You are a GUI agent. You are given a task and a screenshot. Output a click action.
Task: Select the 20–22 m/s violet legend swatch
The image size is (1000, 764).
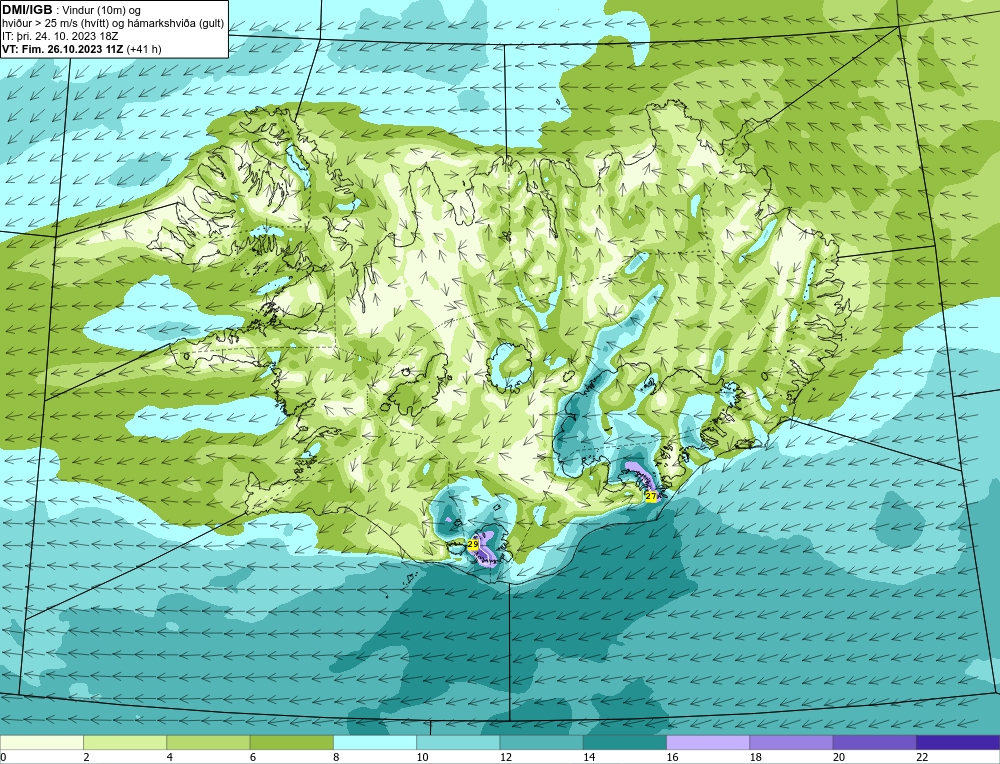(x=874, y=742)
